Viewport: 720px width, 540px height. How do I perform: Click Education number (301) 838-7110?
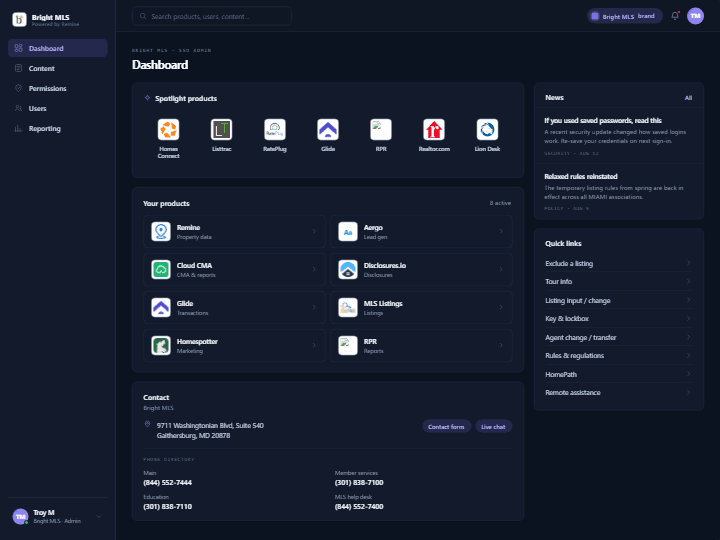pos(168,506)
